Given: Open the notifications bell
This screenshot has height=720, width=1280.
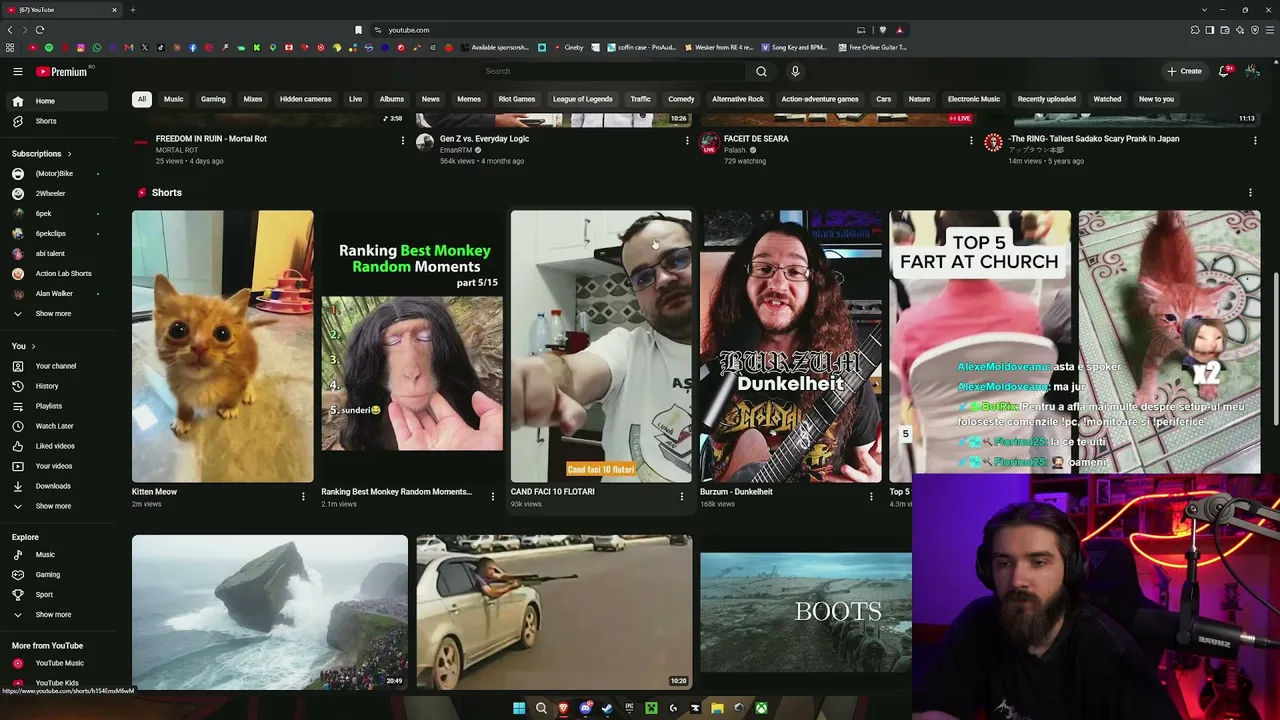Looking at the screenshot, I should coord(1224,71).
